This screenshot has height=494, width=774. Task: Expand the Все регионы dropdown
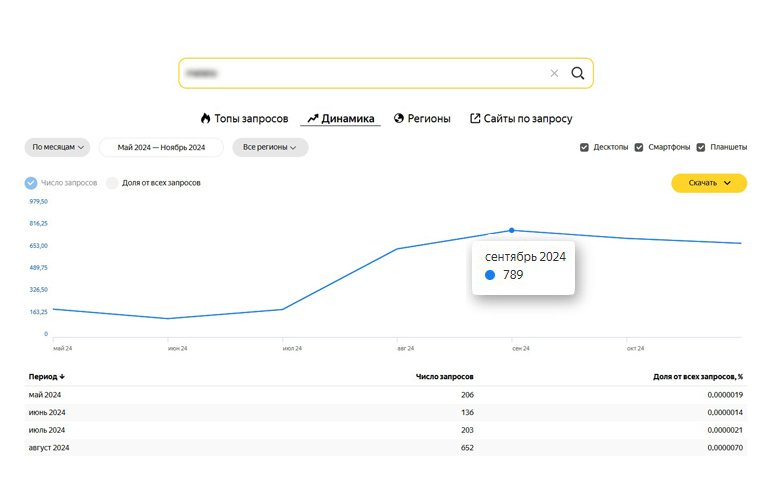click(x=270, y=147)
